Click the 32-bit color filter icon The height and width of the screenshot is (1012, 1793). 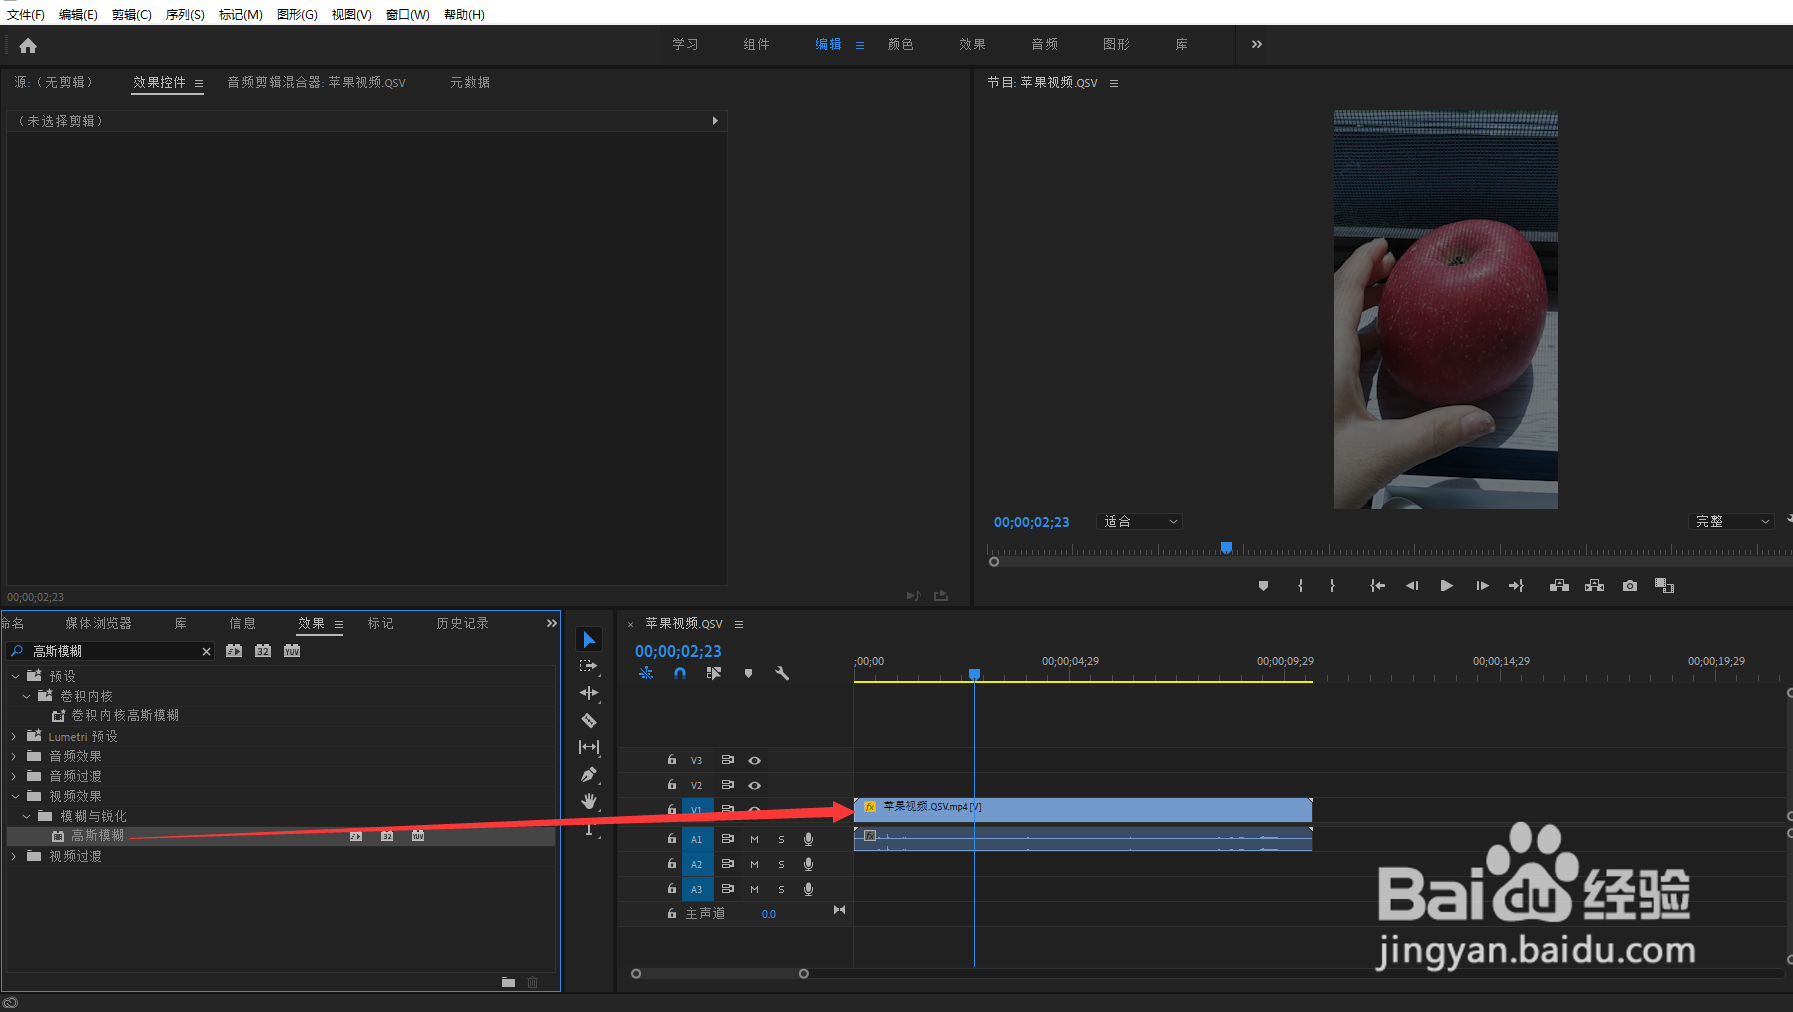[x=263, y=651]
